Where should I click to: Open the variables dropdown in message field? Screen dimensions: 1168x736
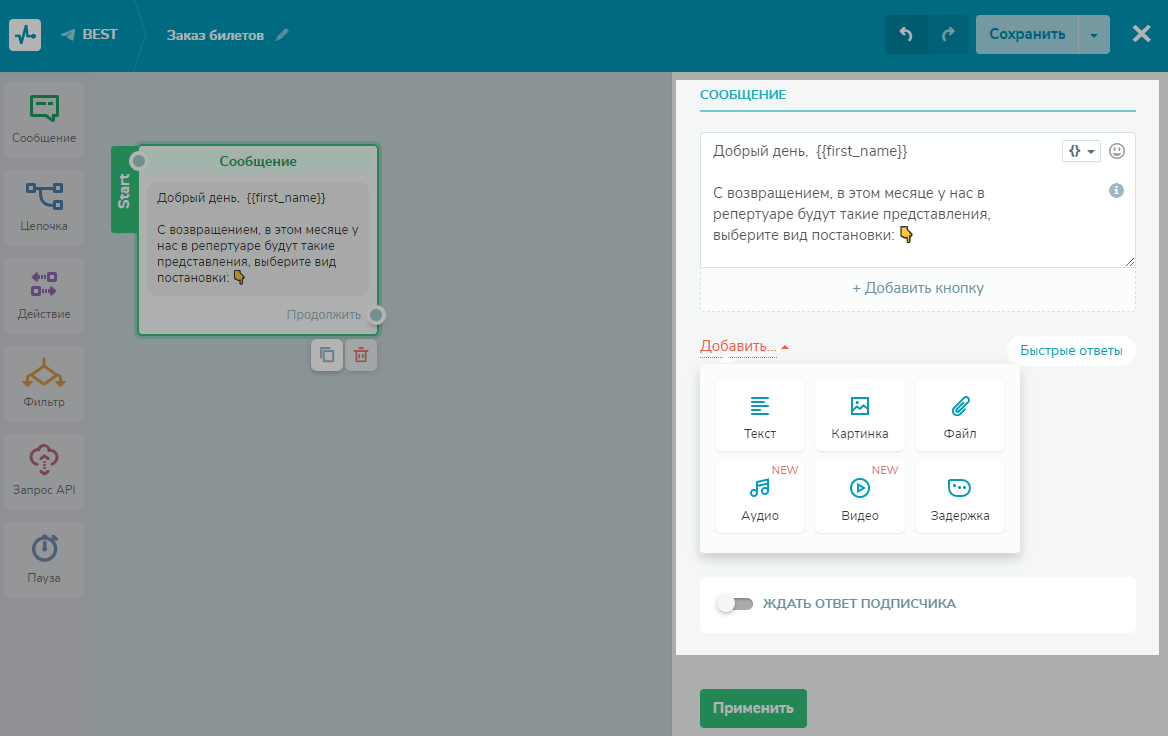click(x=1080, y=151)
